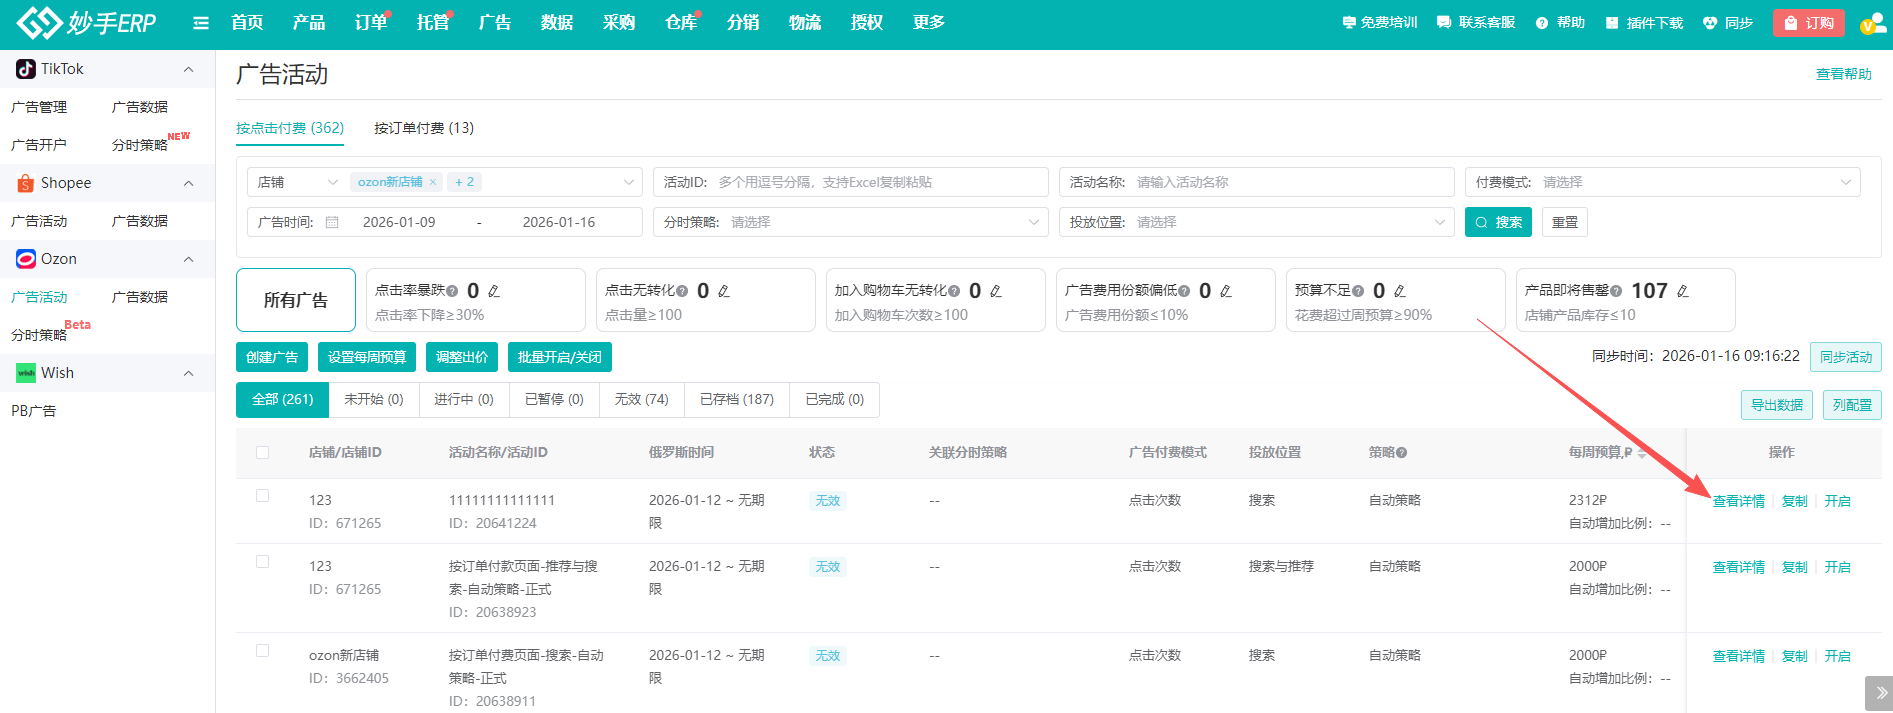The height and width of the screenshot is (713, 1893).
Task: Switch to 按订单付费 (13) tab
Action: (424, 128)
